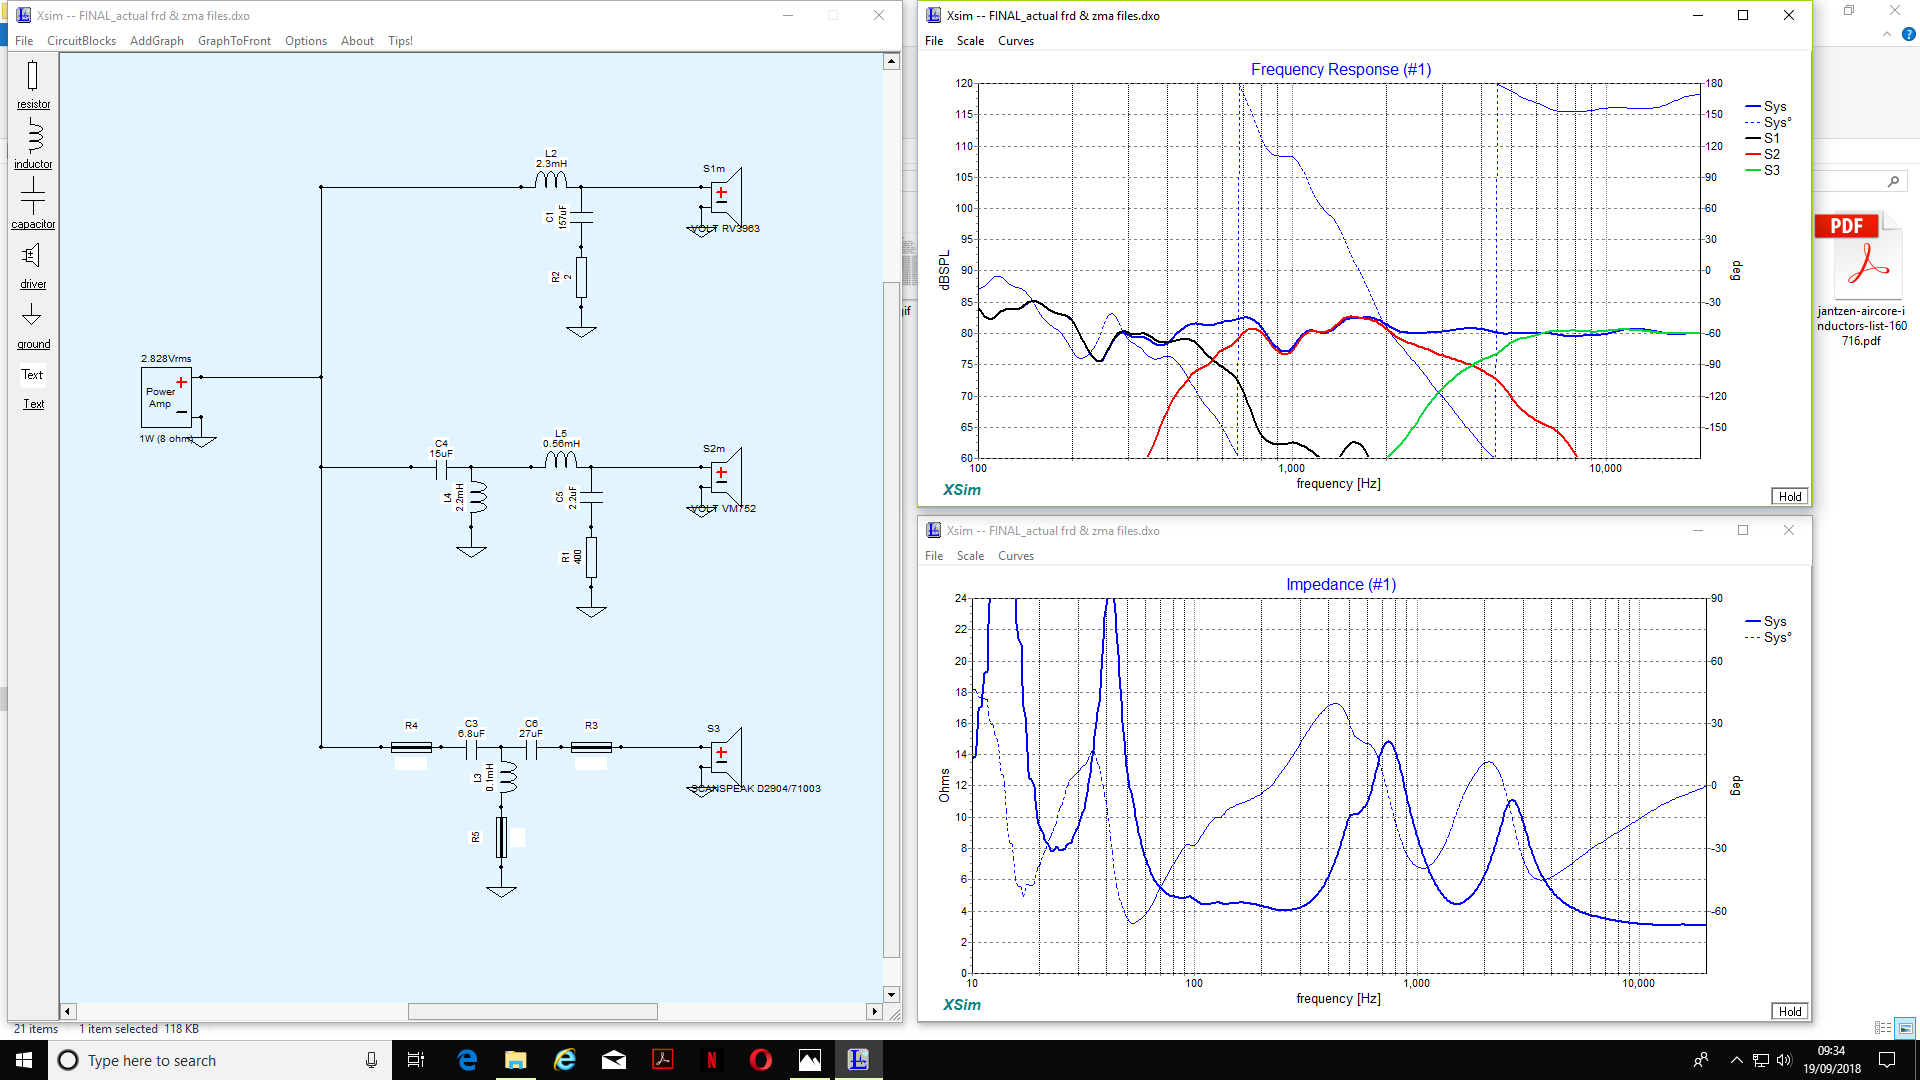Screen dimensions: 1920x1080
Task: Click schematic scroll left arrow
Action: (68, 1011)
